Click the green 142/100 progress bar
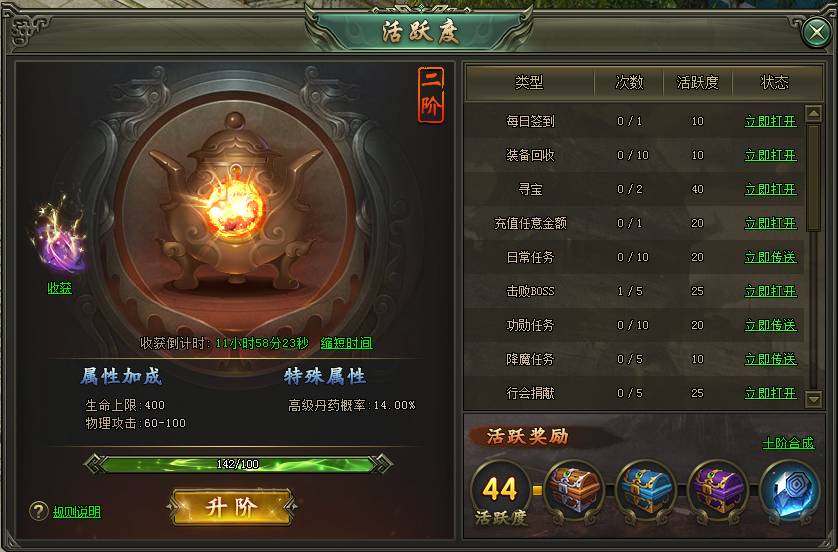The width and height of the screenshot is (838, 552). (238, 464)
